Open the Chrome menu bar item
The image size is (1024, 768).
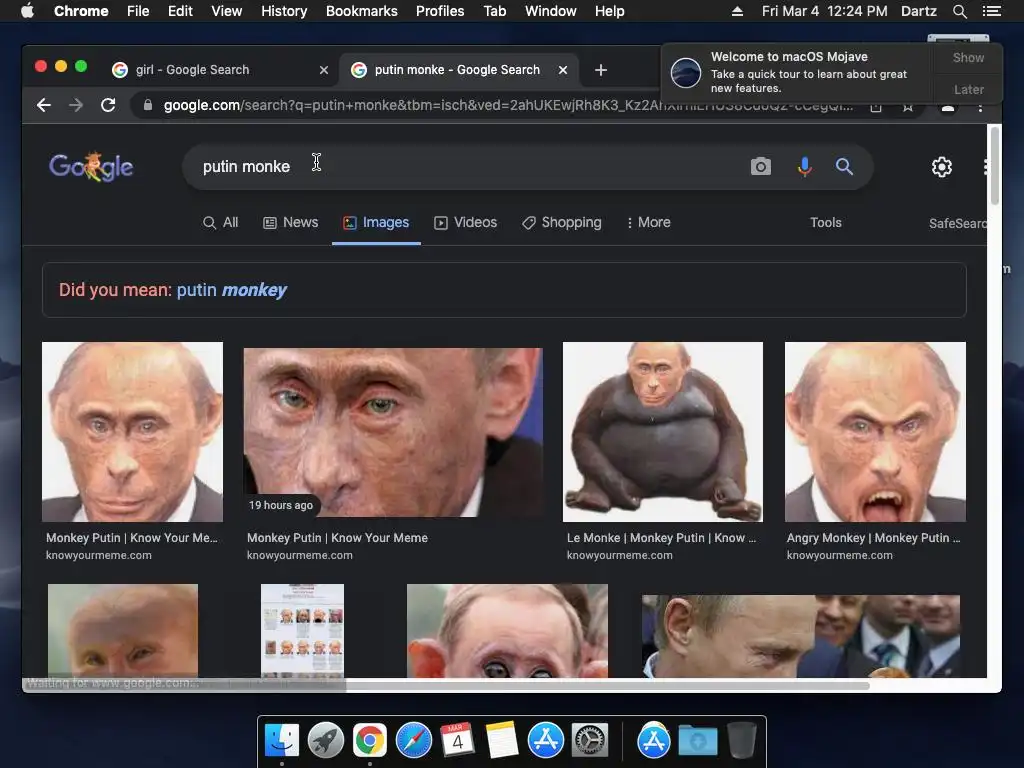(81, 11)
